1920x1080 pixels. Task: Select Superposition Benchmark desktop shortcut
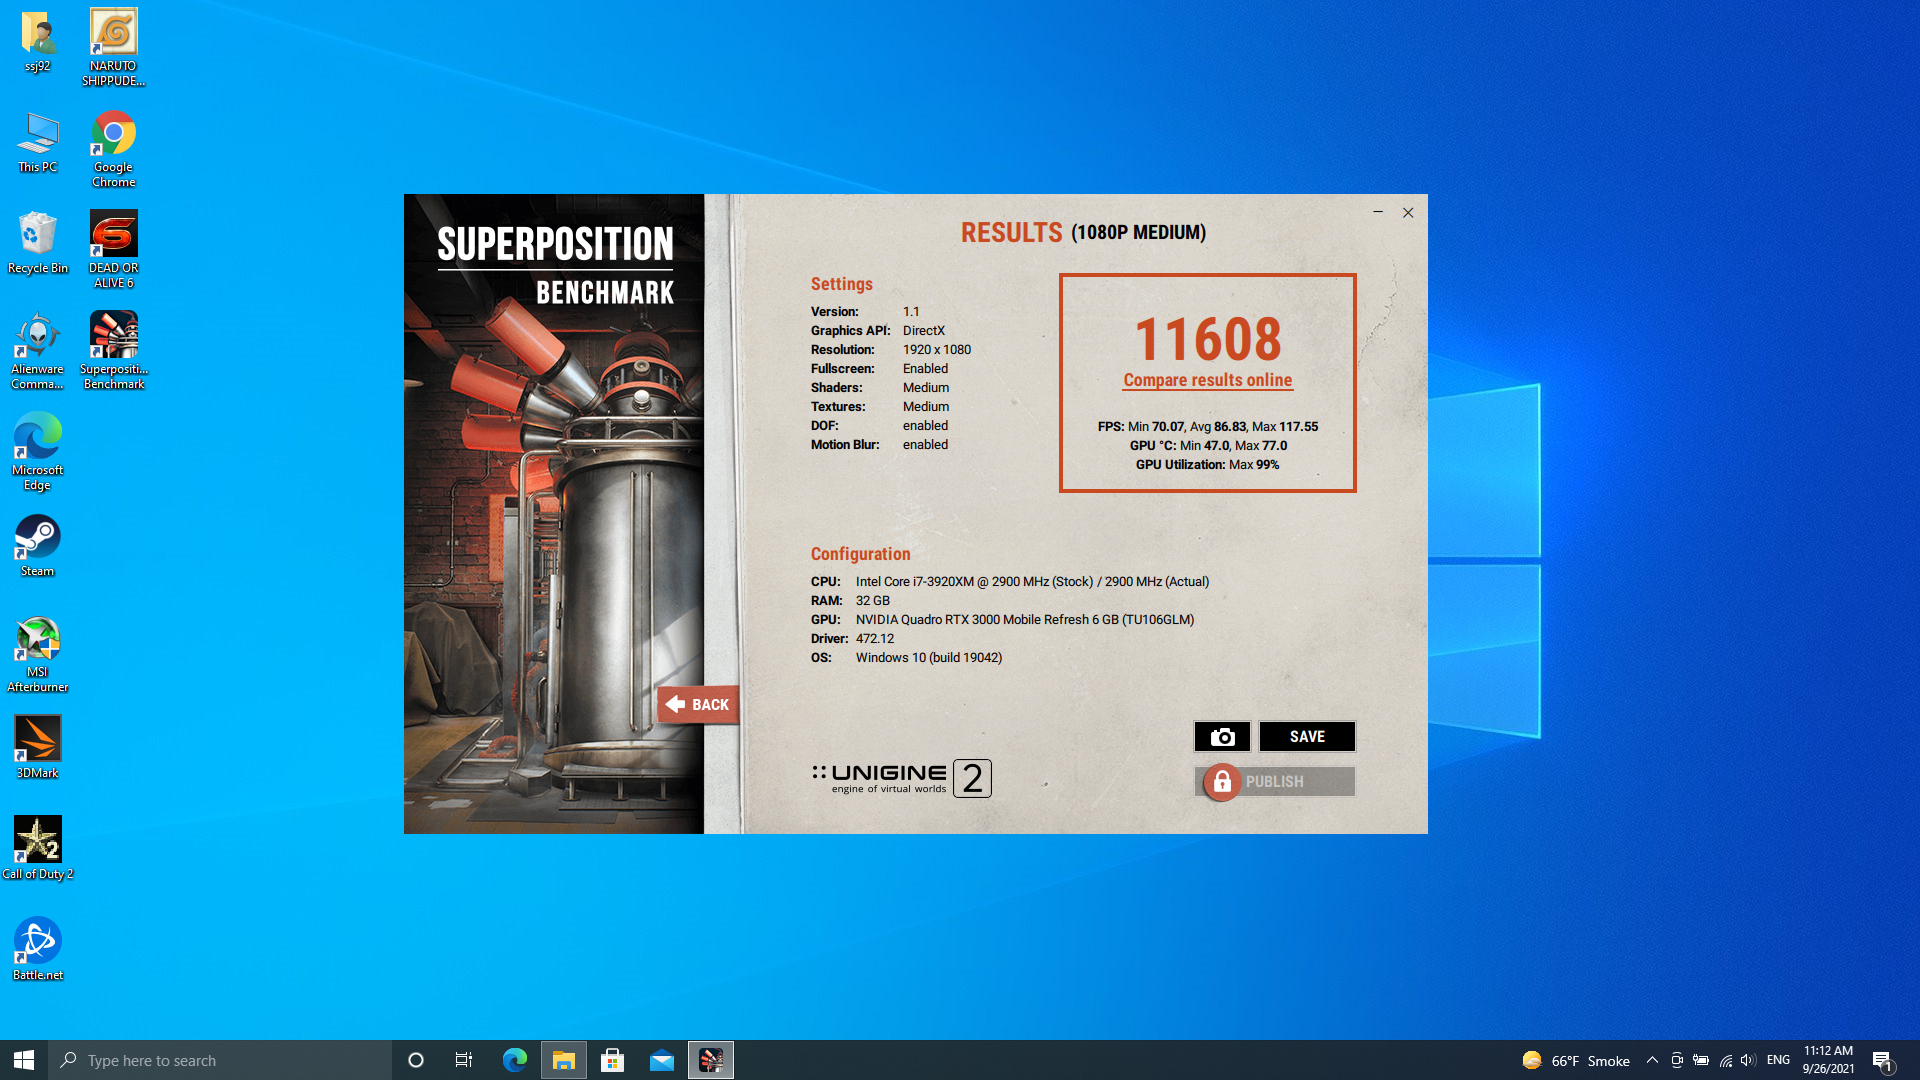click(x=114, y=351)
